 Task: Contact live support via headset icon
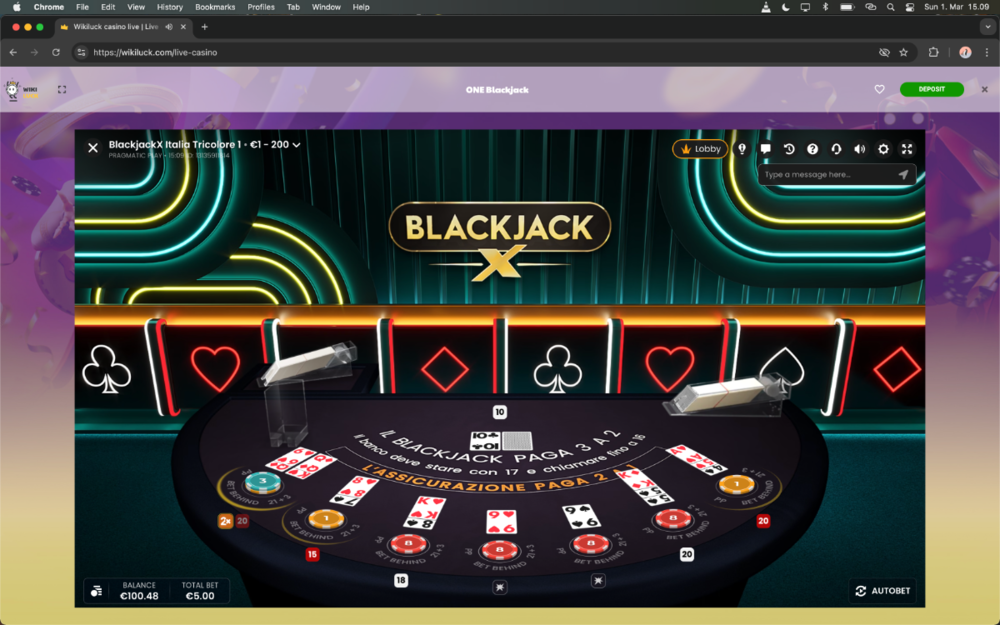click(836, 149)
